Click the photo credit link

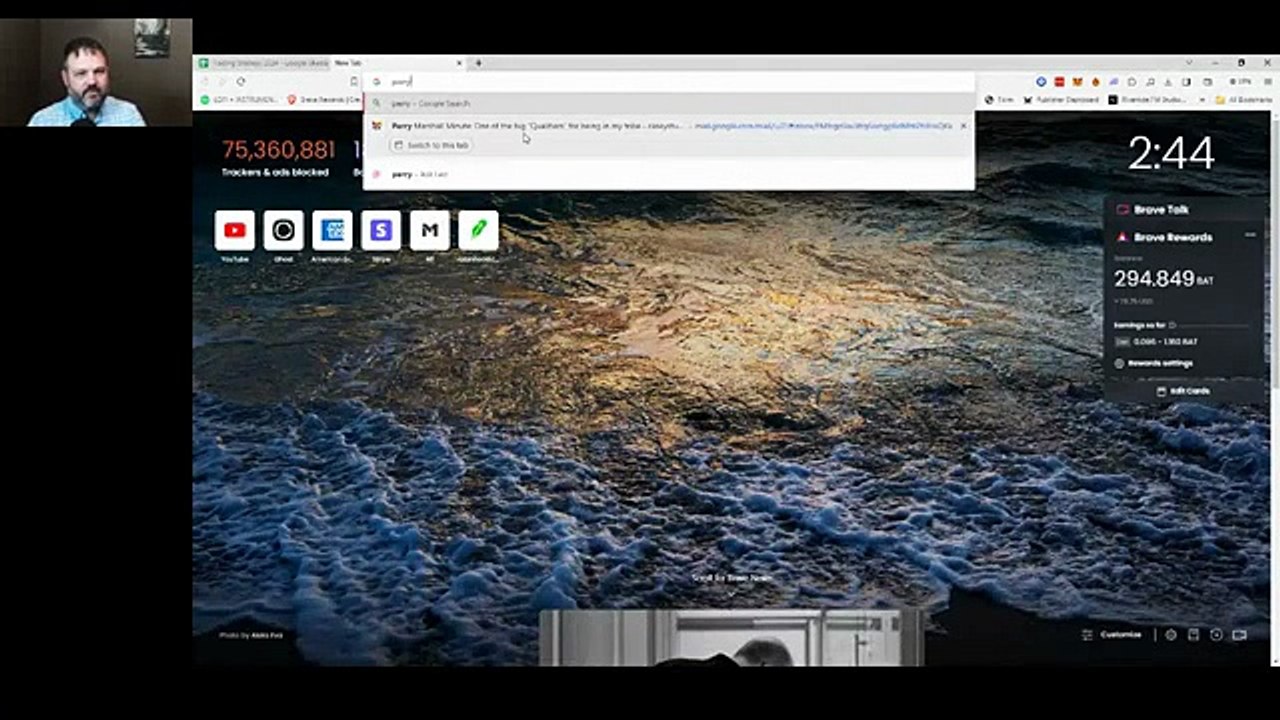click(x=251, y=635)
